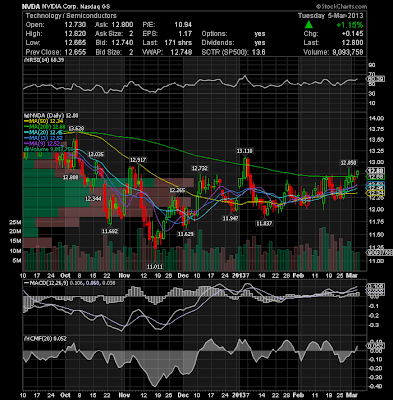
Task: Click the NVDA (Daily) legend label
Action: [51, 116]
